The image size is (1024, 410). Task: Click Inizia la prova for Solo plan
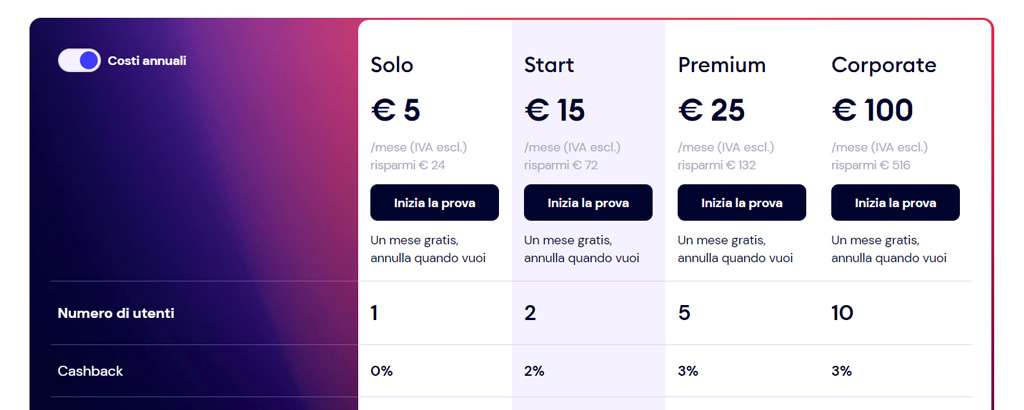pos(434,203)
